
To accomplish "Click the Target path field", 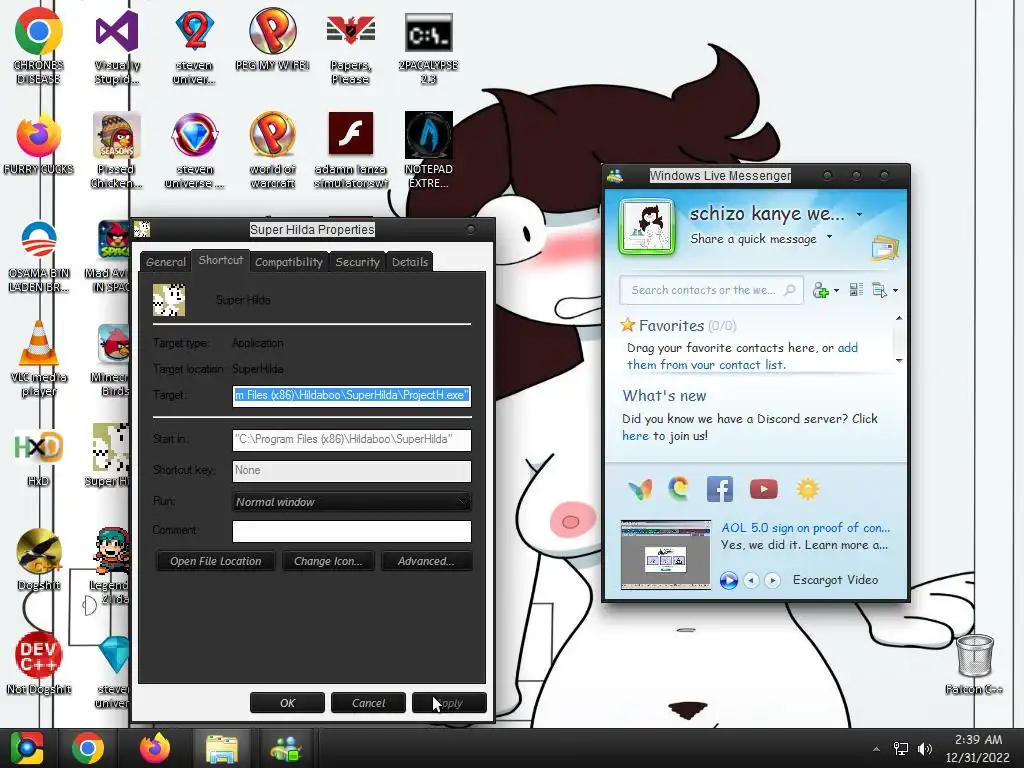I will click(x=351, y=395).
